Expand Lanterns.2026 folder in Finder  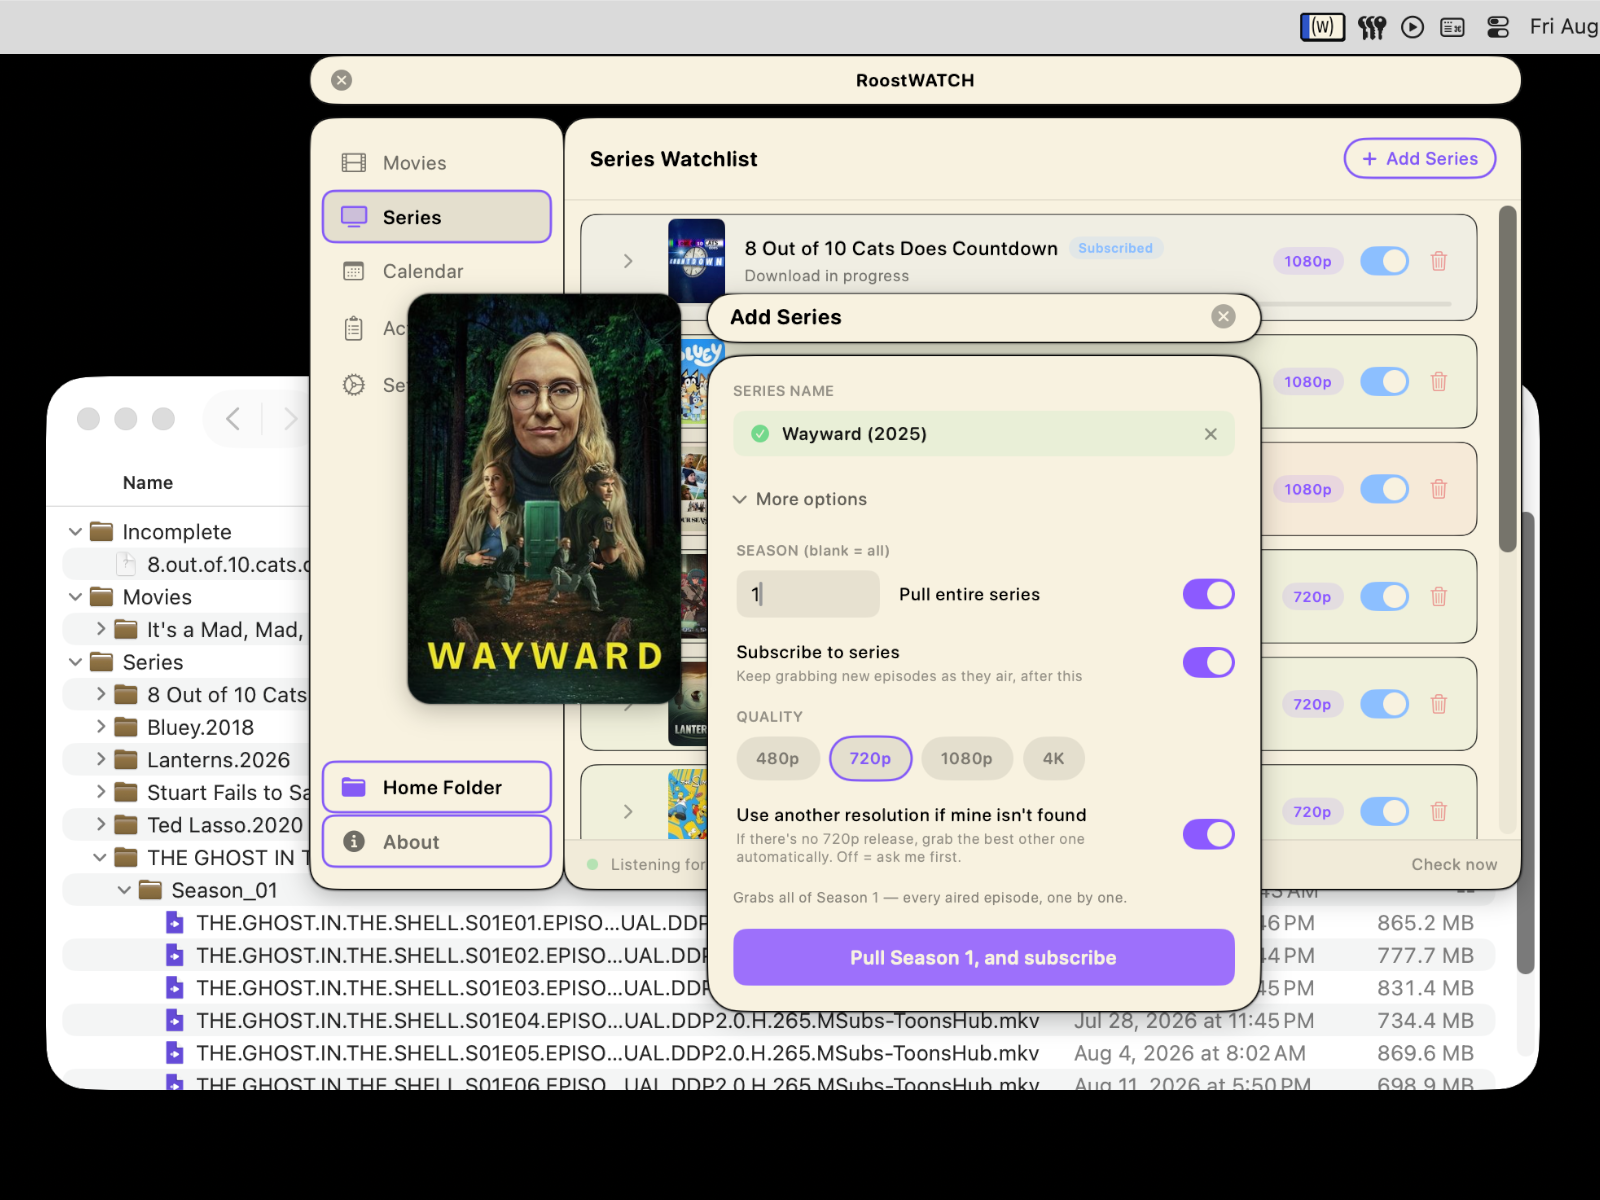(x=100, y=760)
